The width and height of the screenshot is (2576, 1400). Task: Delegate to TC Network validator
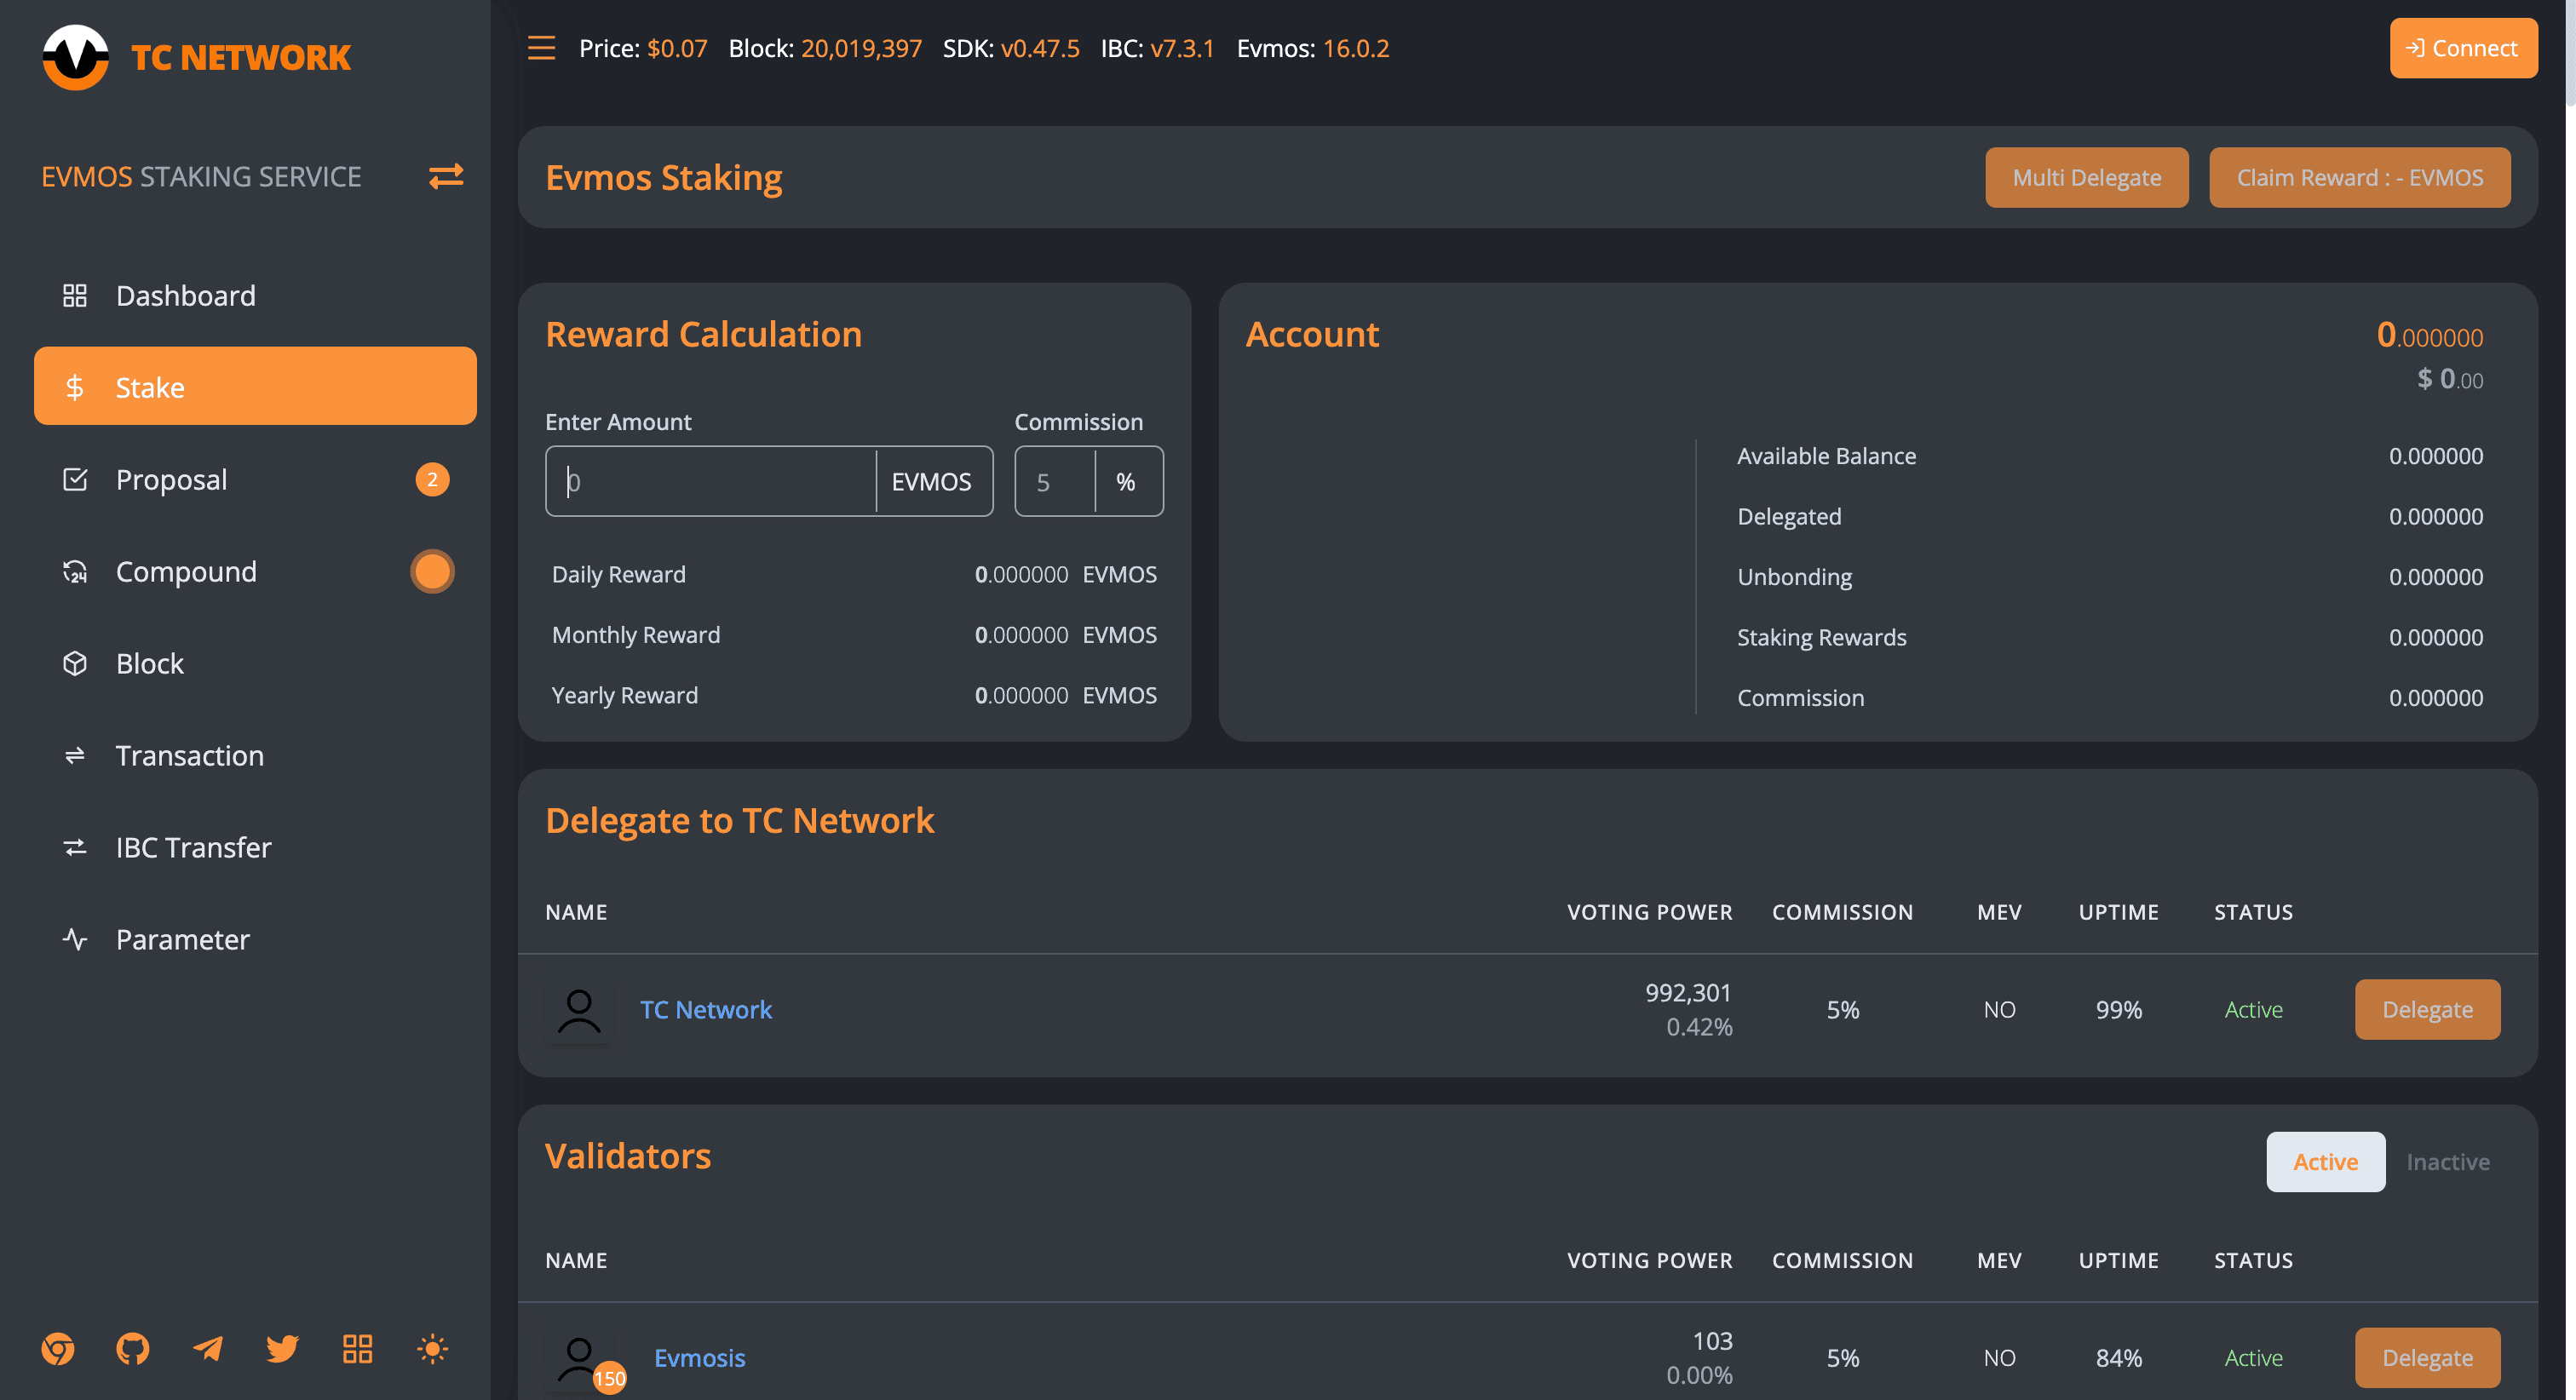click(2427, 1009)
